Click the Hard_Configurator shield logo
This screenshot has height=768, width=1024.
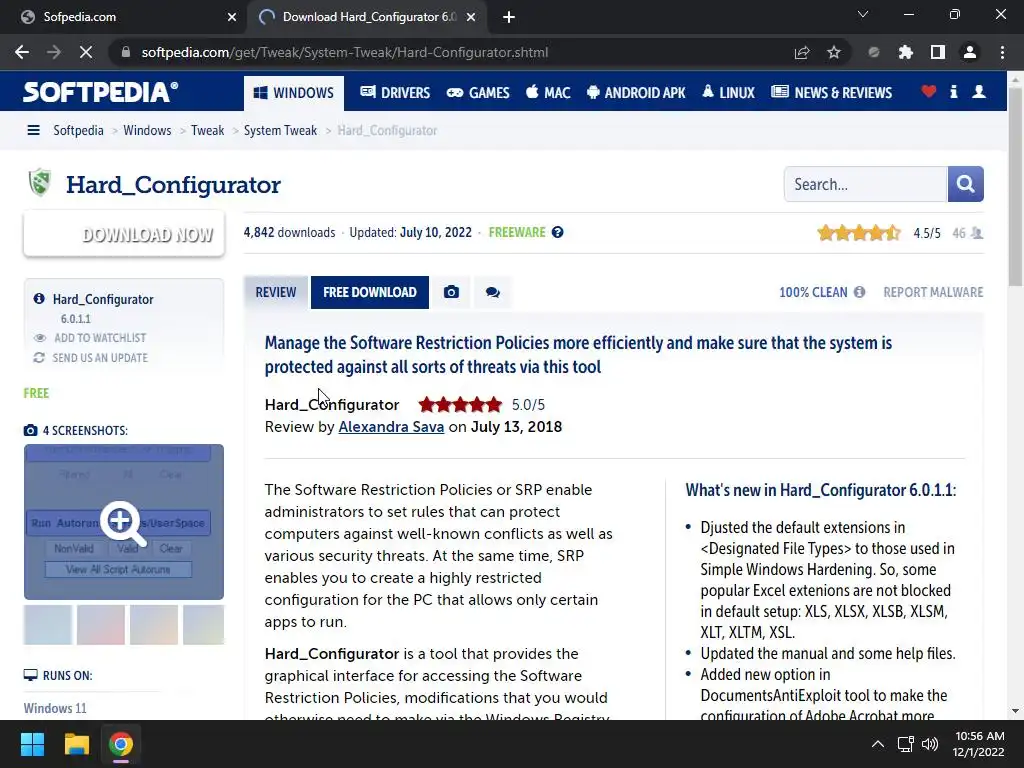(x=40, y=182)
